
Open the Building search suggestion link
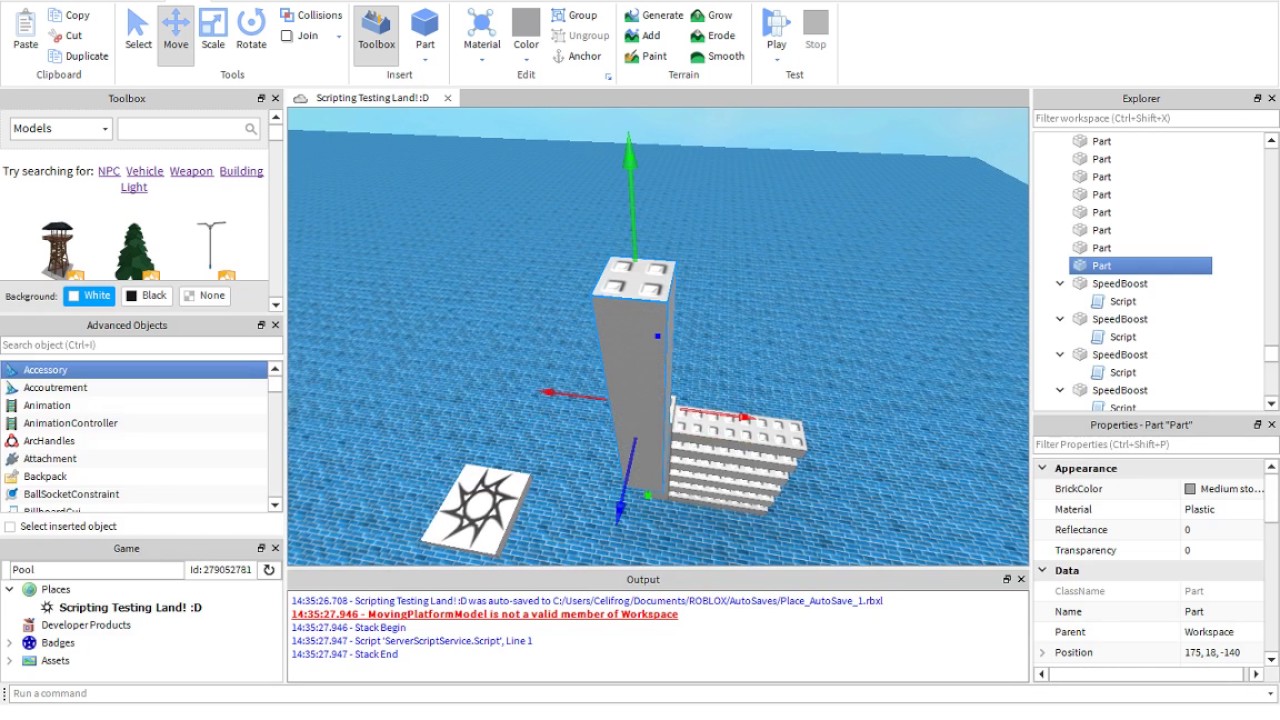[x=241, y=171]
